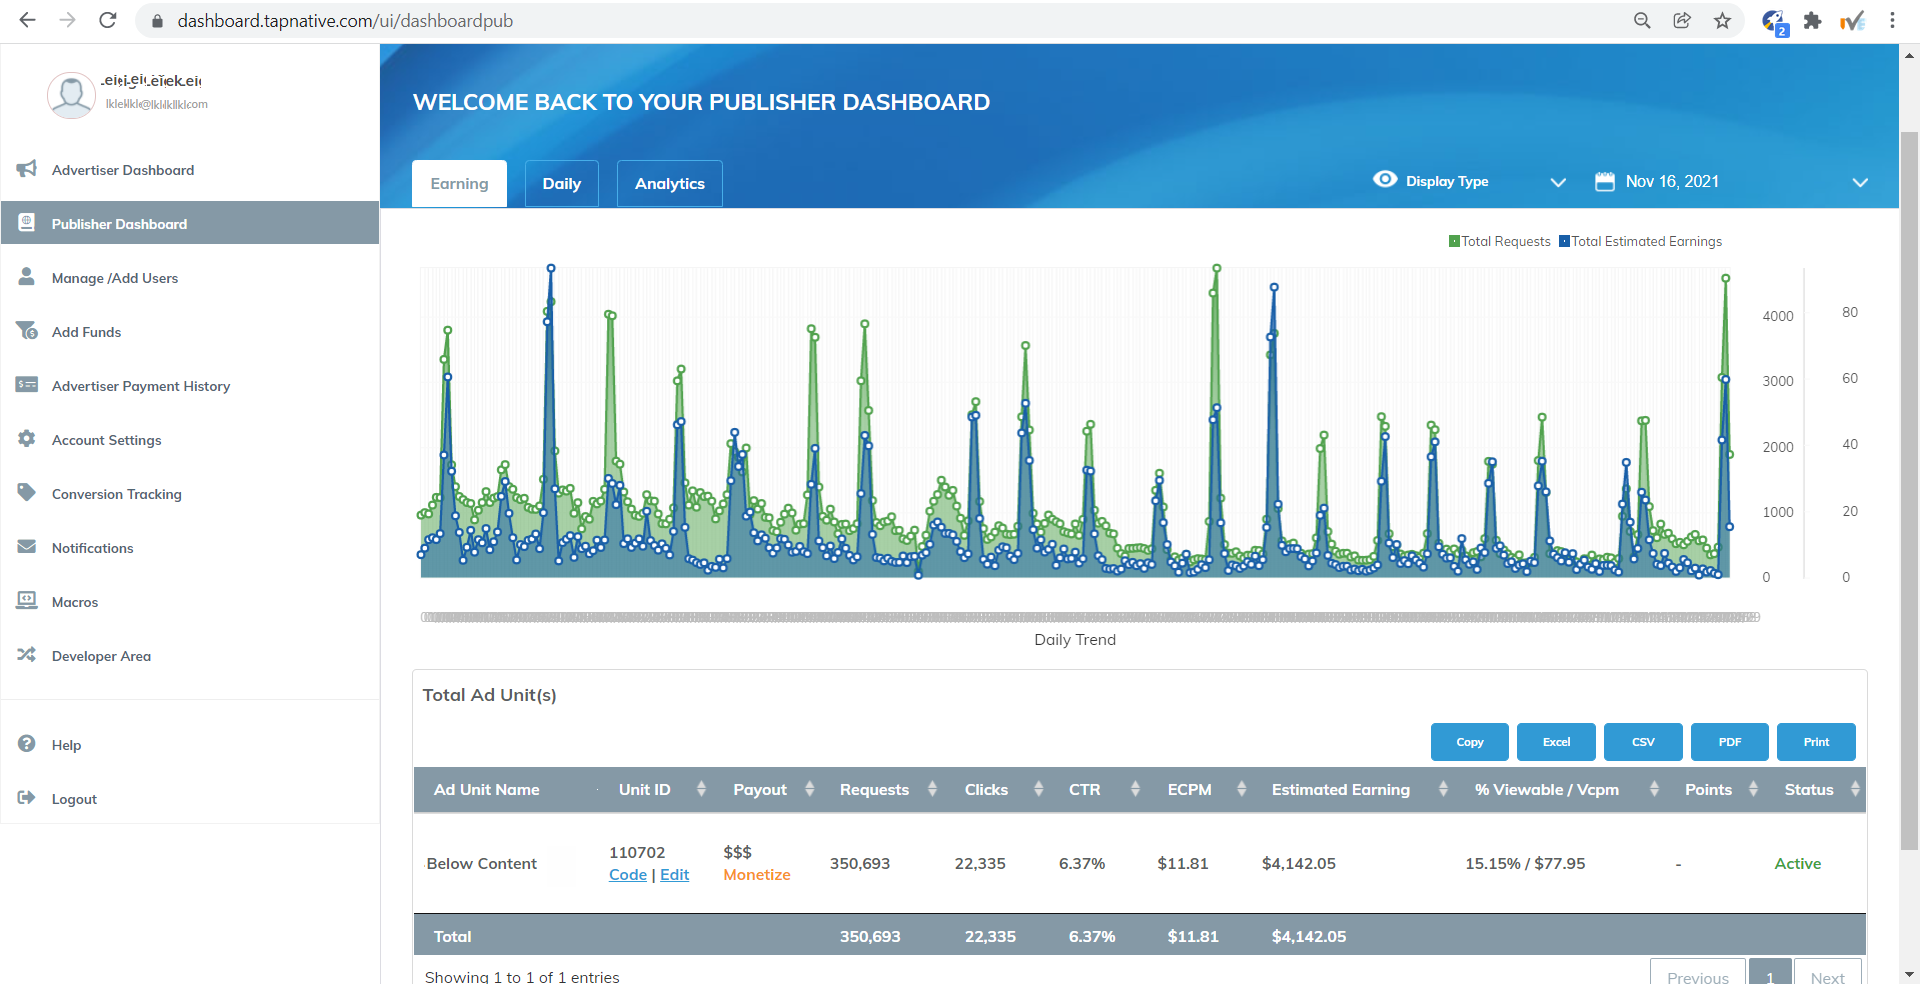Click the Developer Area shuffle icon
Viewport: 1920px width, 984px height.
pyautogui.click(x=27, y=655)
